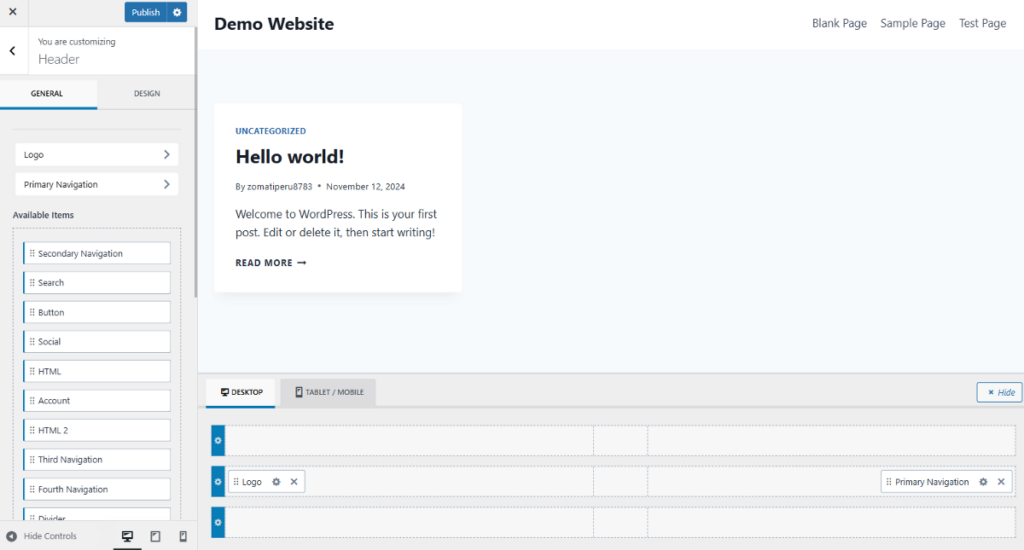Click author name zomatiperu8783
Viewport: 1024px width, 550px height.
[280, 187]
